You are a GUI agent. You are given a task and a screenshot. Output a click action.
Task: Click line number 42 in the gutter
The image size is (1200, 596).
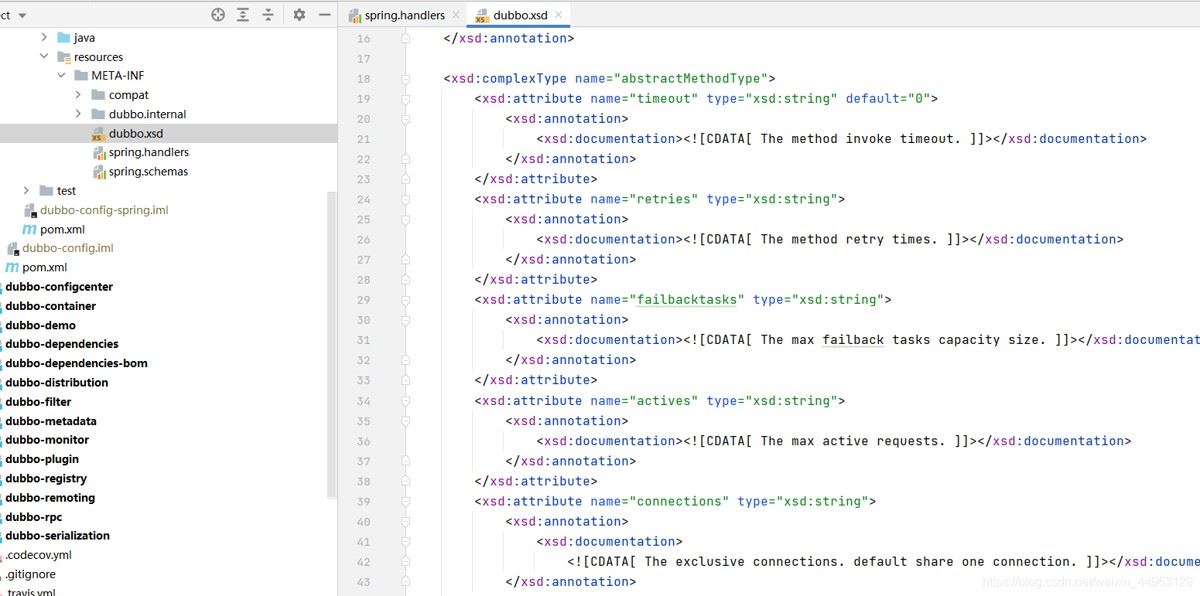pos(363,561)
